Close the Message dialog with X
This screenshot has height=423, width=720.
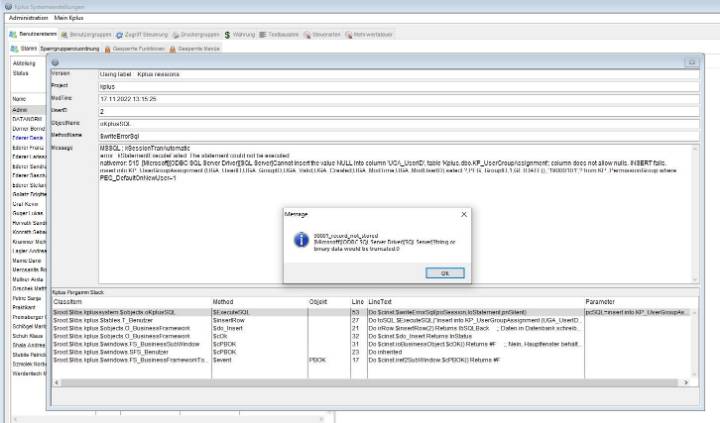point(463,214)
